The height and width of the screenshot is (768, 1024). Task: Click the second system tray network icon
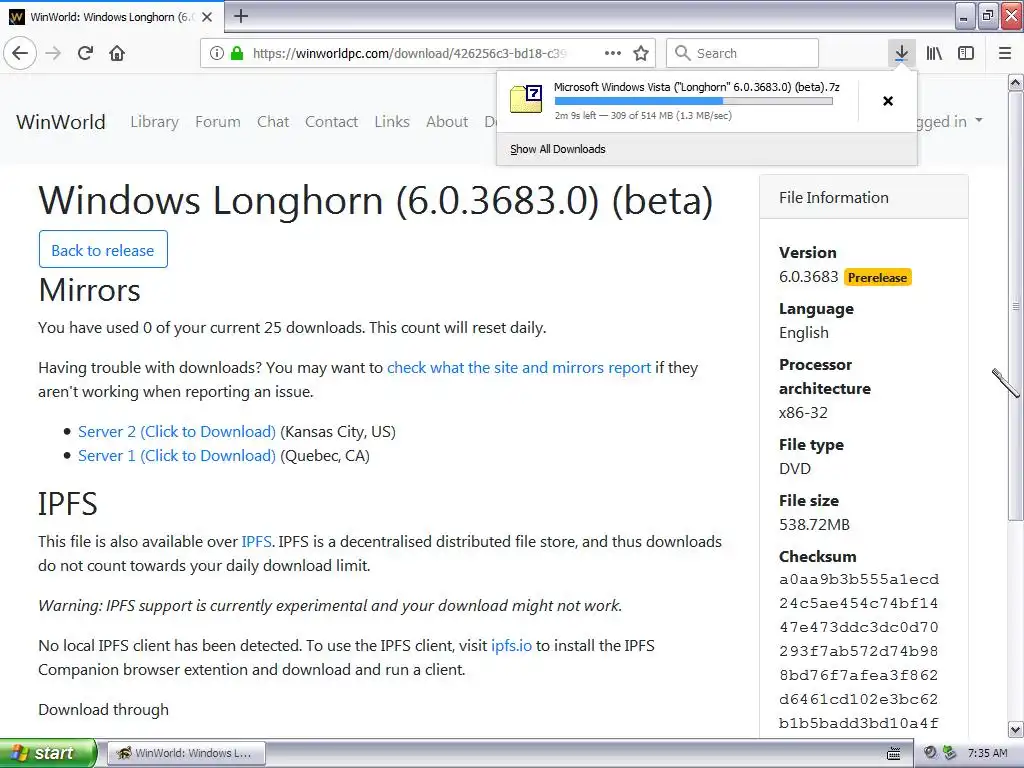[x=950, y=752]
